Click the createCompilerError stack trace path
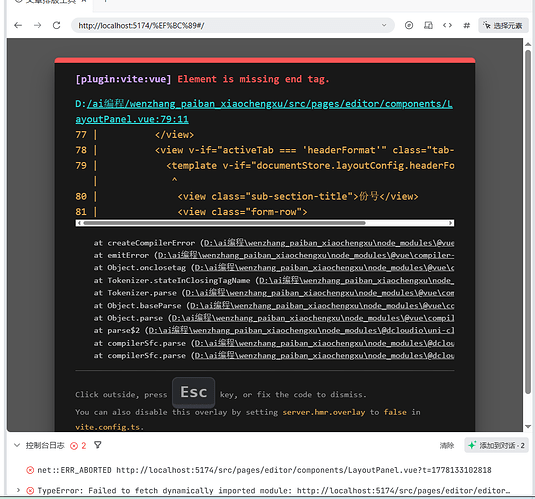This screenshot has width=535, height=499. point(328,243)
